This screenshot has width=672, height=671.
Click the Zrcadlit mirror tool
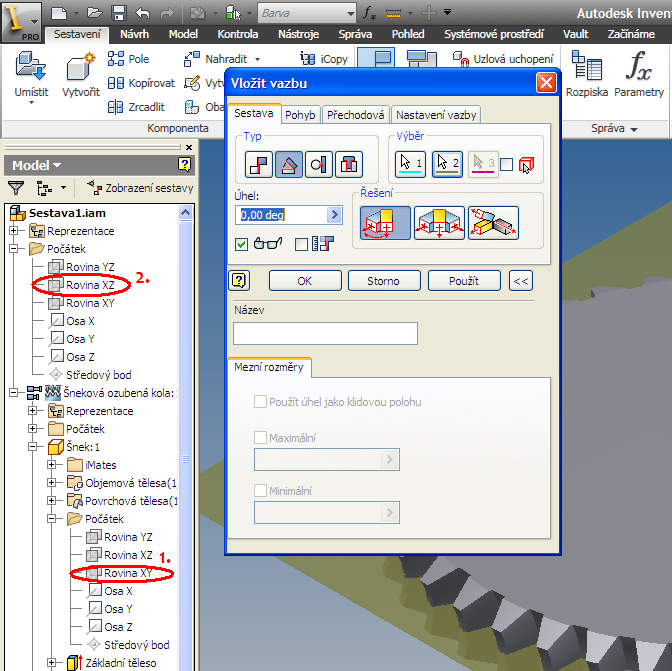[x=136, y=107]
